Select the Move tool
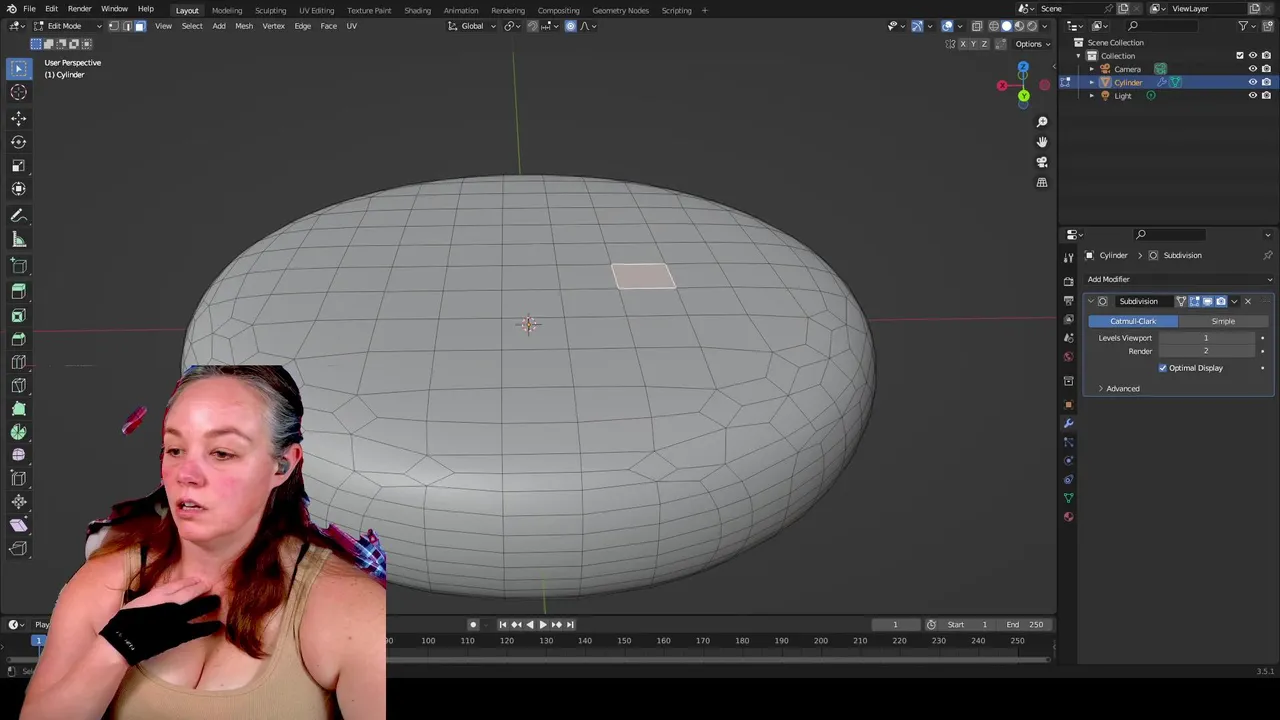This screenshot has height=720, width=1280. 18,118
